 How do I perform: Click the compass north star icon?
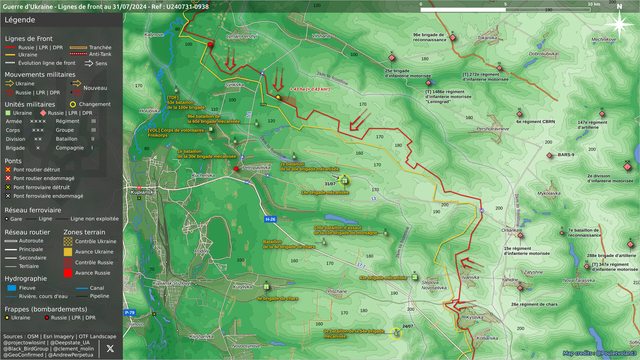619,24
